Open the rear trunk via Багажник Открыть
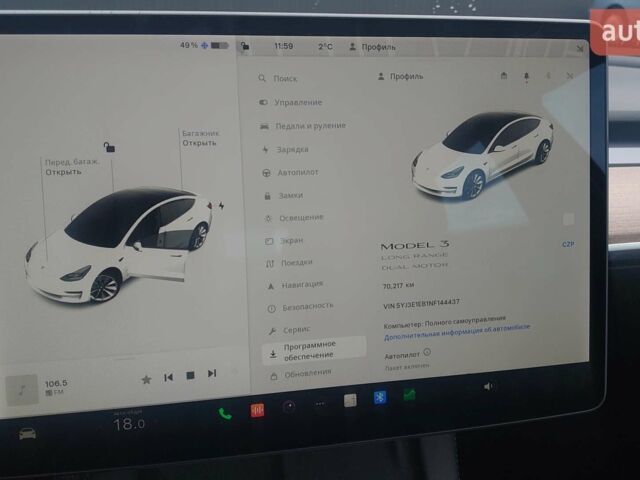The image size is (640, 480). (200, 138)
